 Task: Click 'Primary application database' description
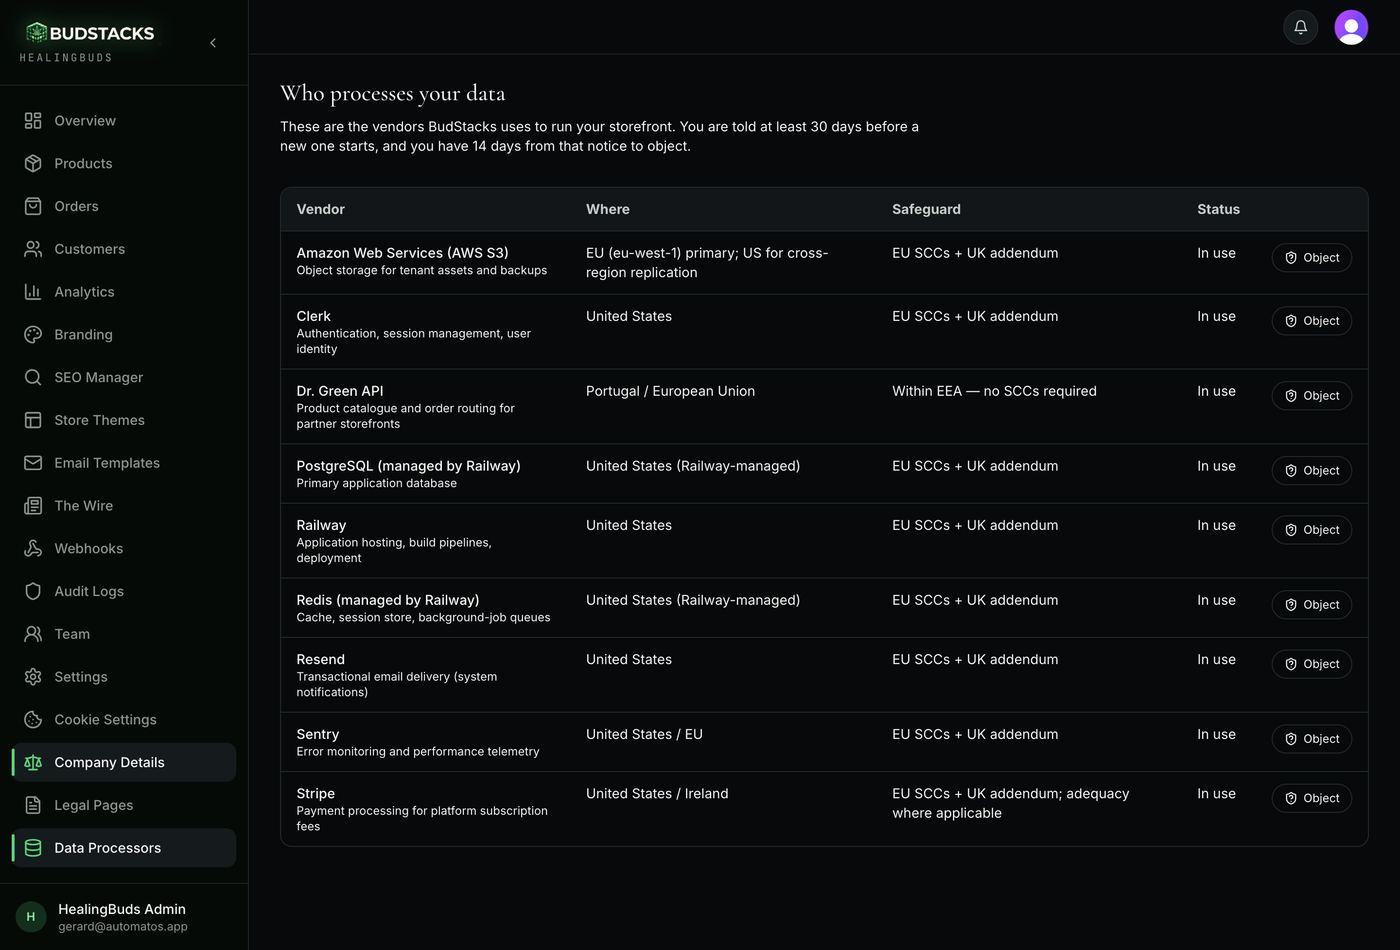(376, 484)
